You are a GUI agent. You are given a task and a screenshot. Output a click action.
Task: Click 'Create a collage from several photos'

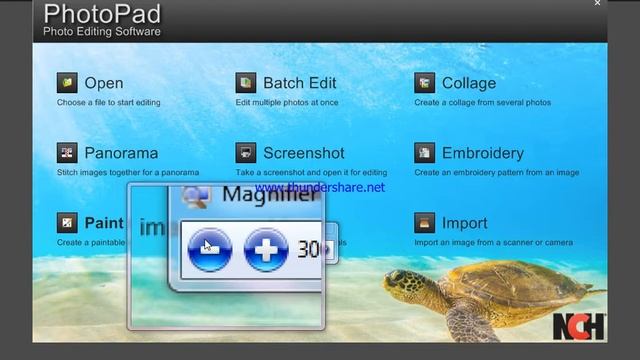pyautogui.click(x=482, y=102)
